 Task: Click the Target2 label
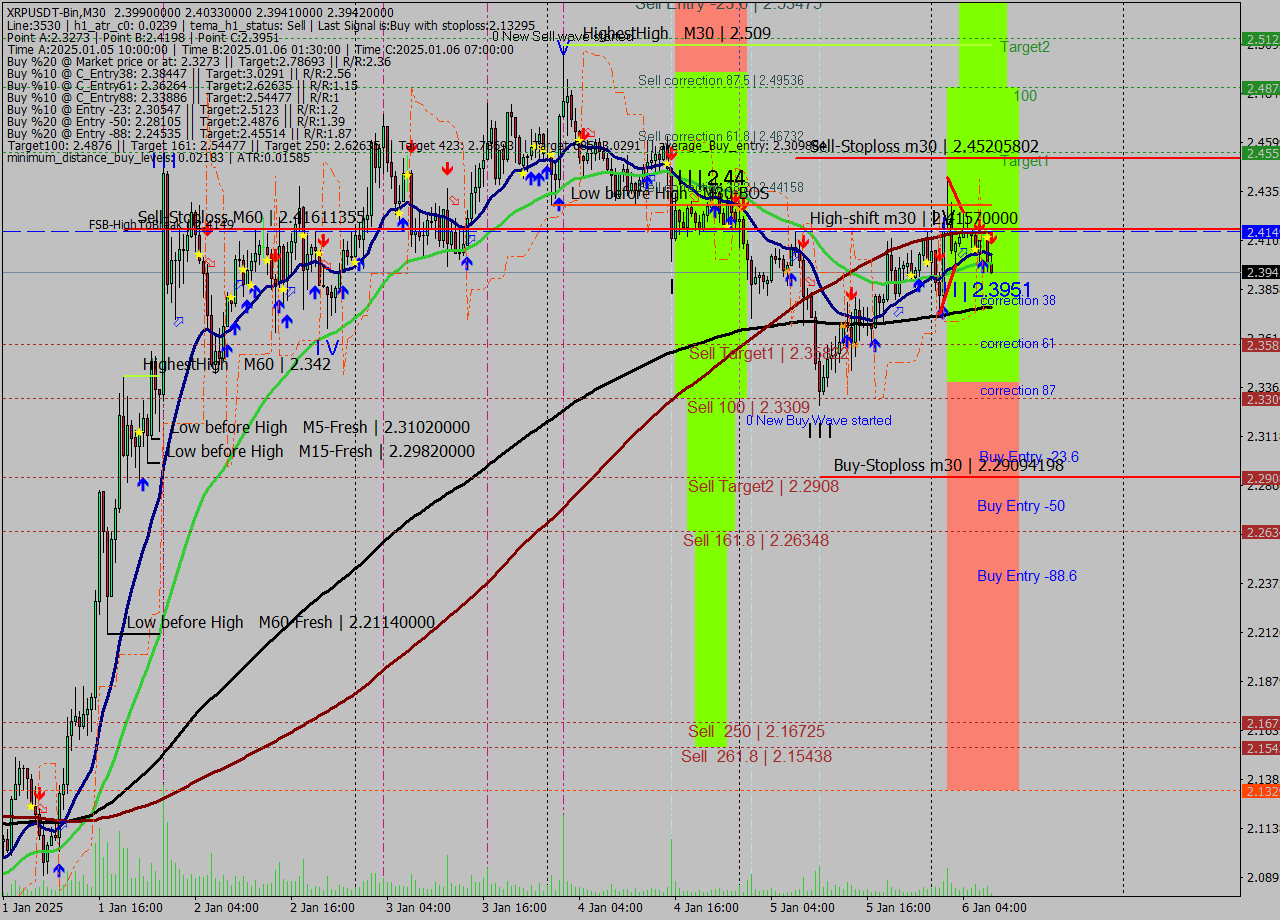(1025, 47)
